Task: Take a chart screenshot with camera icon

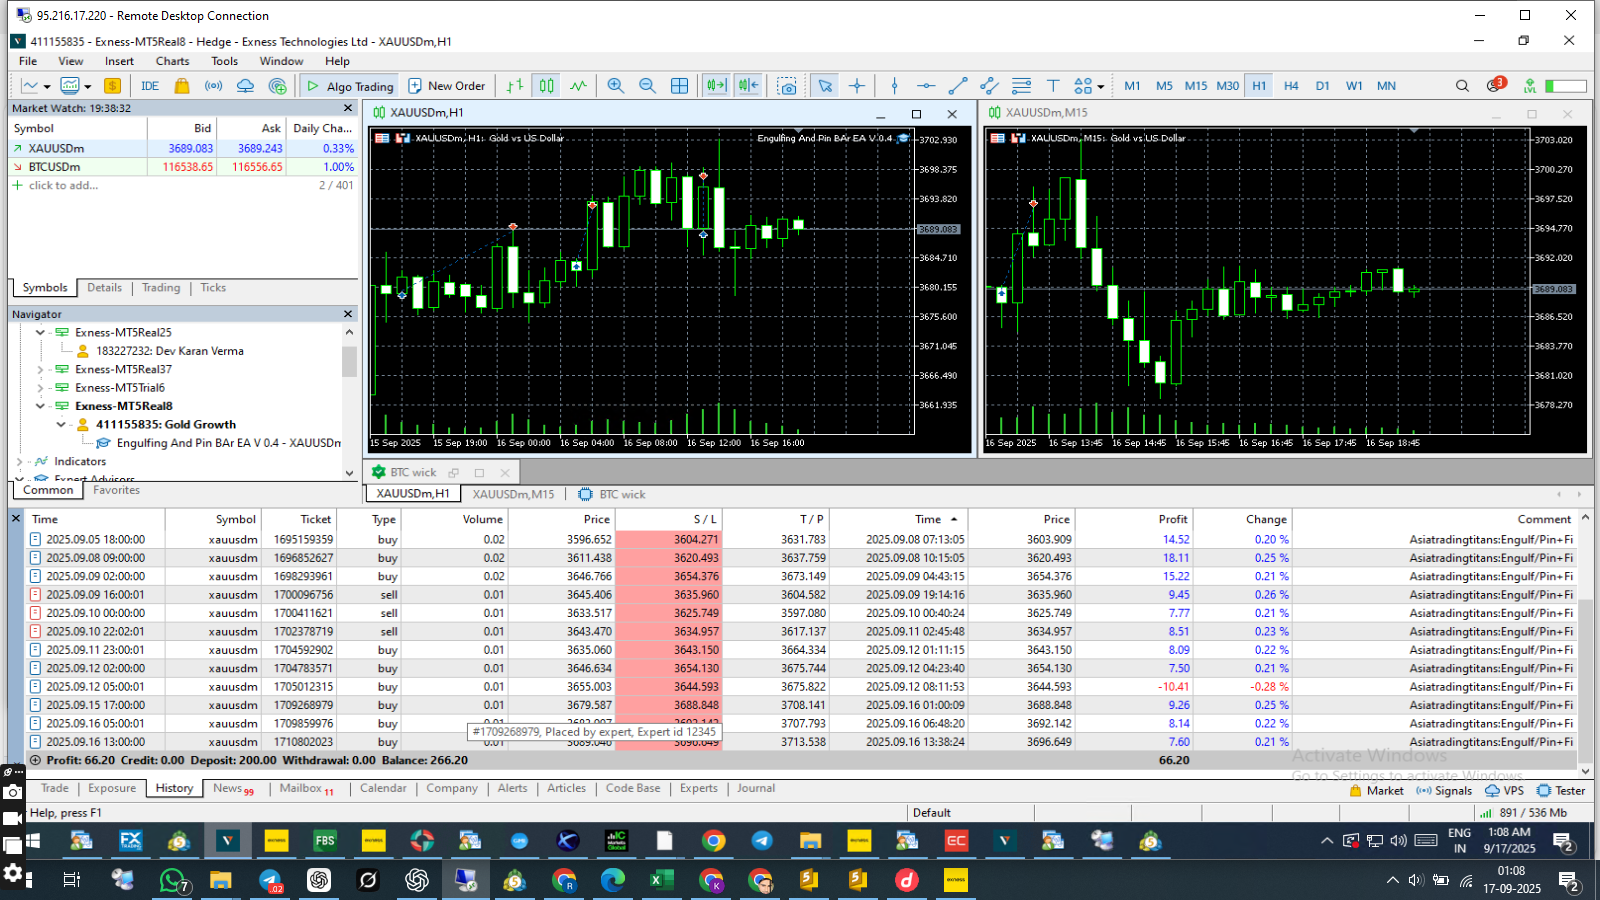Action: tap(788, 86)
